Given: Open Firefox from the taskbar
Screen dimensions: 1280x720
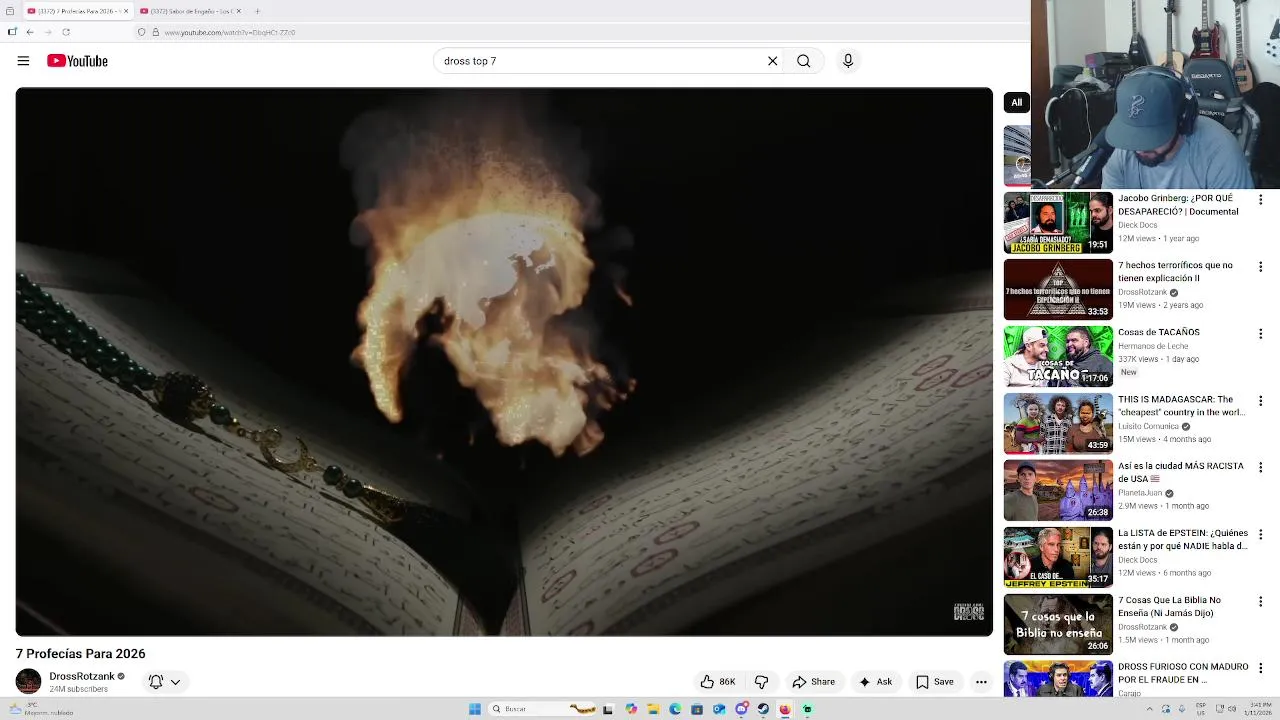Looking at the screenshot, I should [785, 709].
